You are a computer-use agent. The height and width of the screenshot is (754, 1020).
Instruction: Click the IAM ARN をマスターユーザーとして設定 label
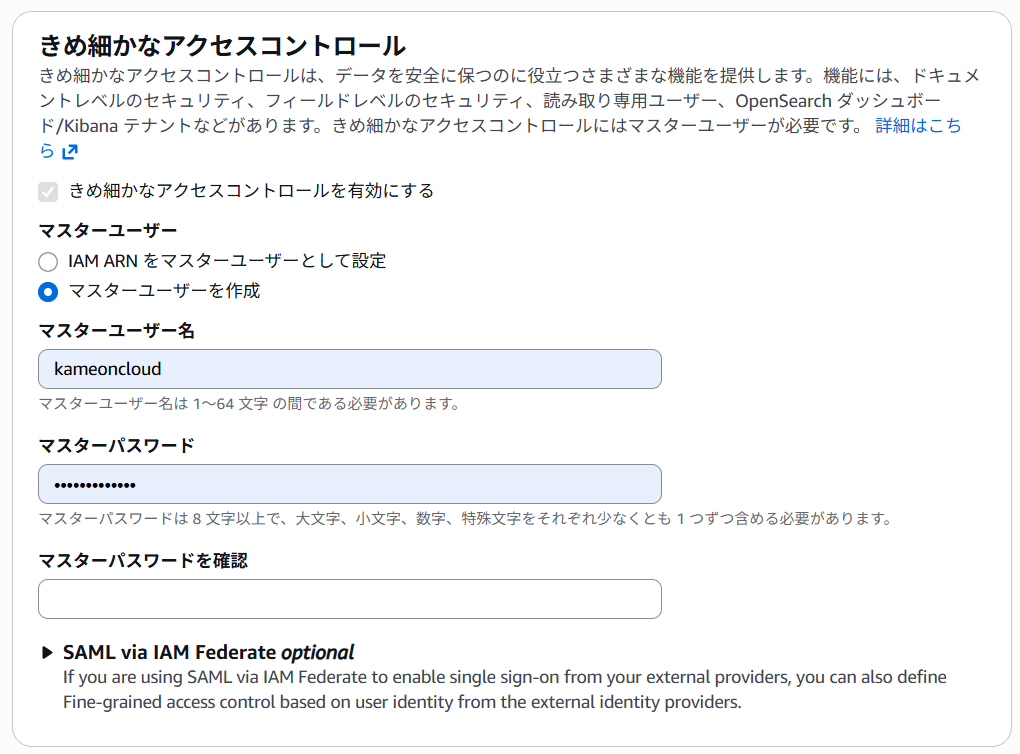click(227, 261)
